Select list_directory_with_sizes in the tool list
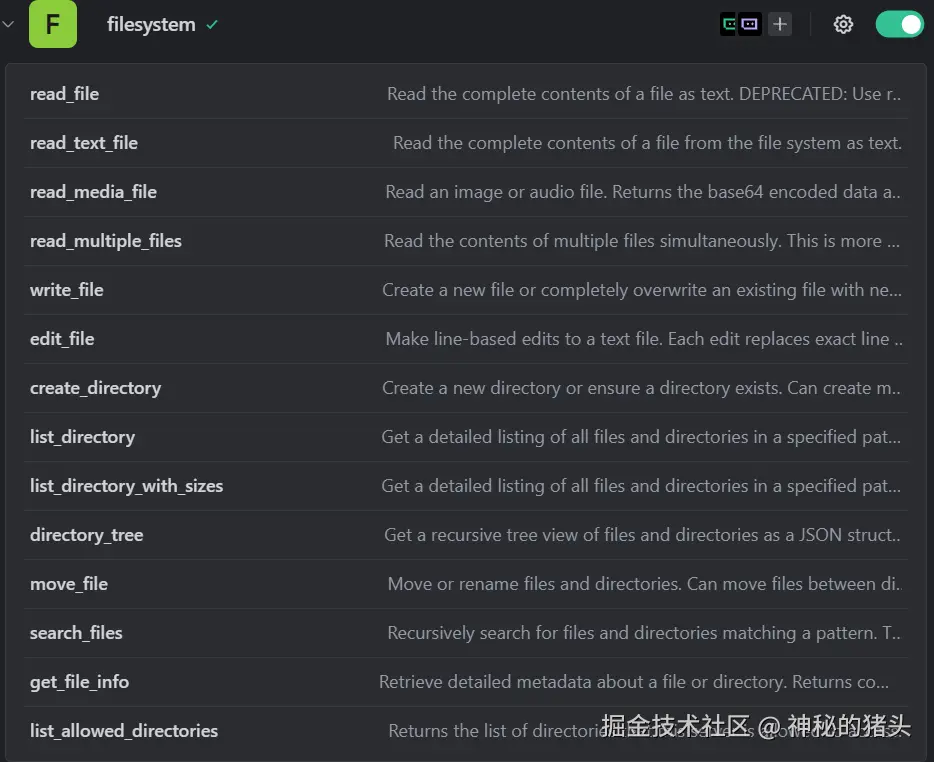Viewport: 934px width, 762px height. click(126, 486)
